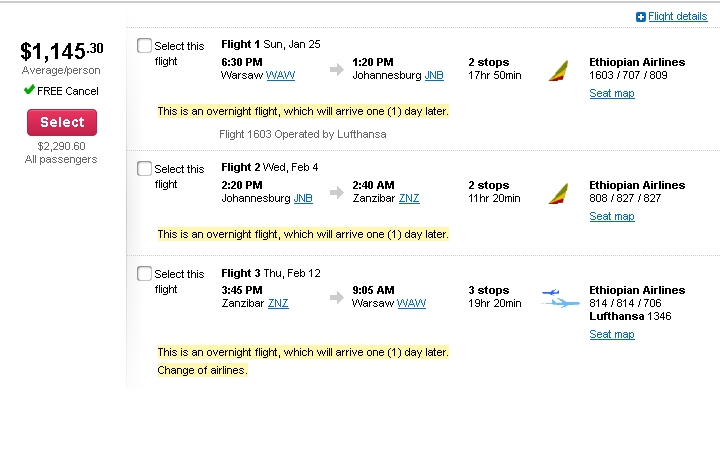Screen dimensions: 720x465
Task: Tick the Select this flight checkbox for Flight 3
Action: (x=144, y=274)
